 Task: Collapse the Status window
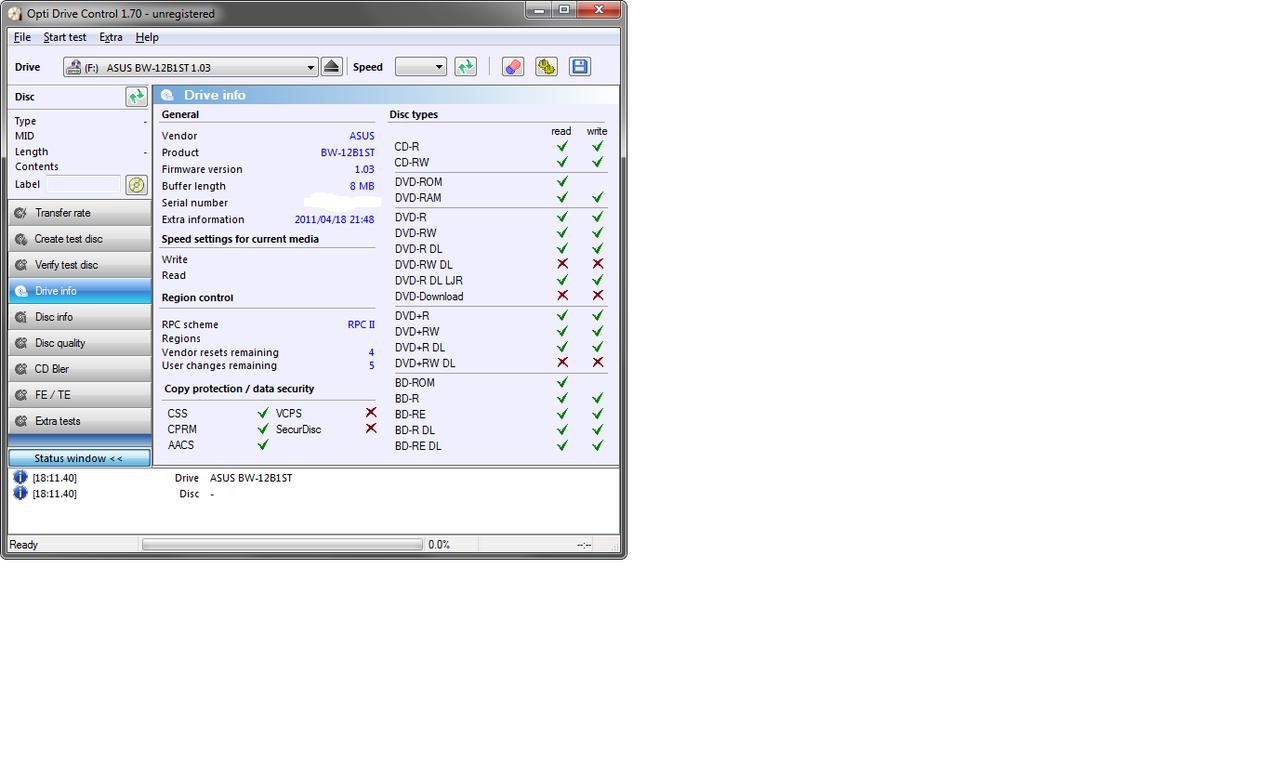(80, 458)
